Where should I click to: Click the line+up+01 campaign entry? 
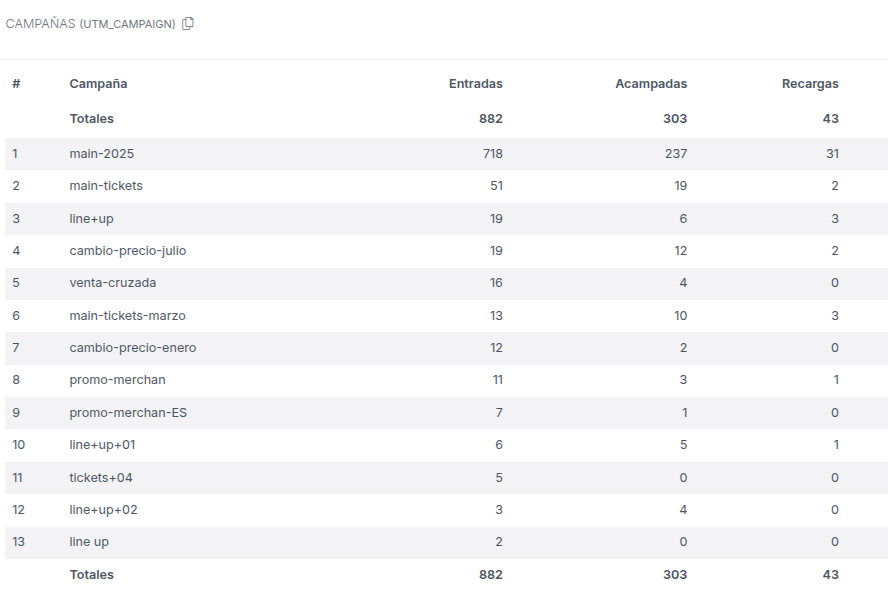click(102, 445)
